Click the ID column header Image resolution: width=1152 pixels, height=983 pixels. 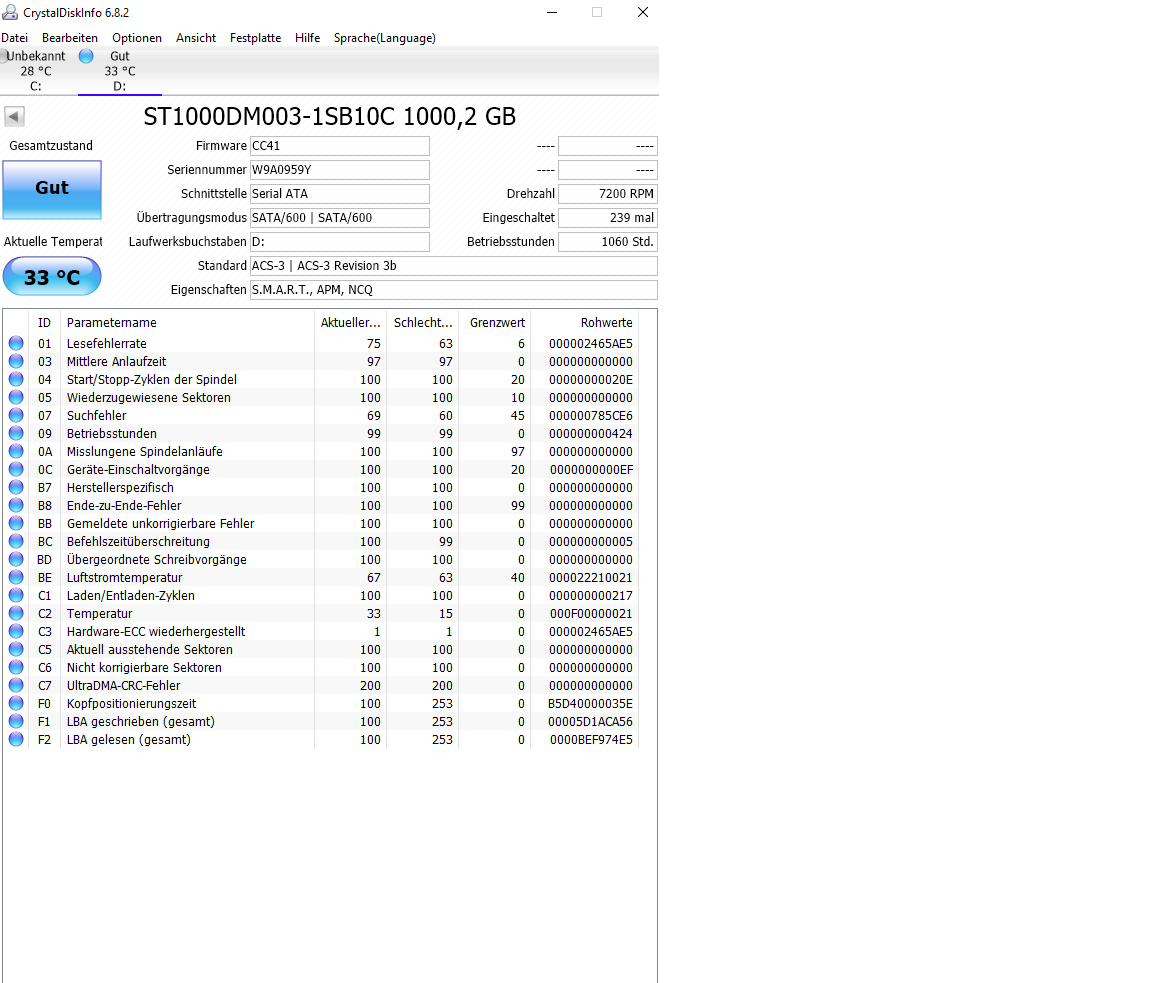point(45,323)
